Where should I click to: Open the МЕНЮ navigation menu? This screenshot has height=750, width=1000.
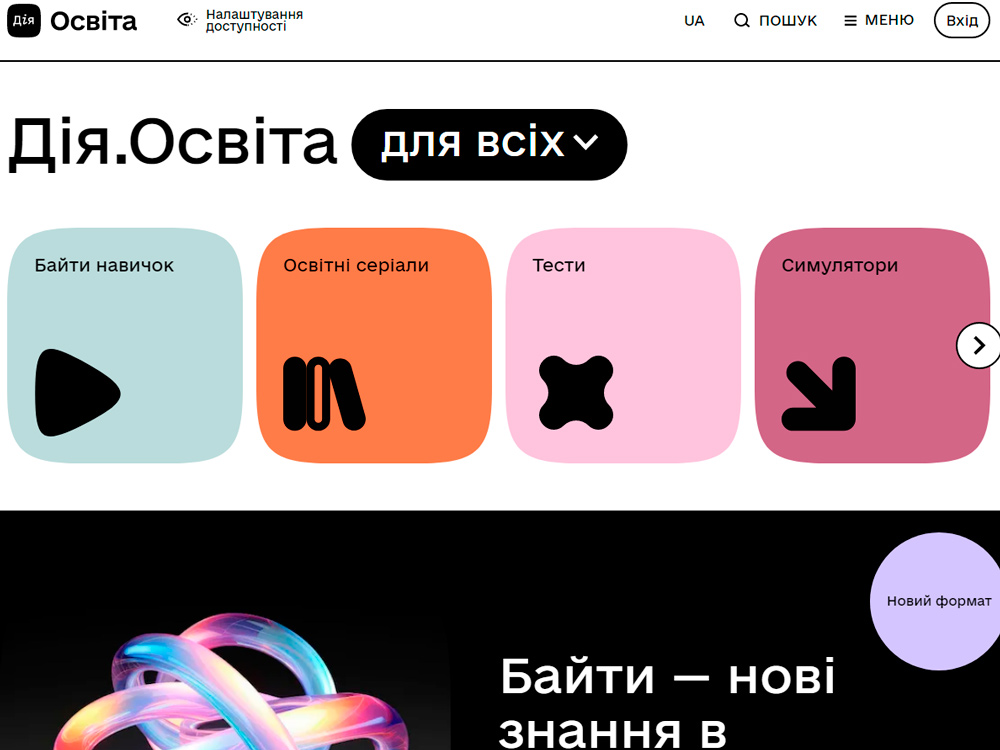click(889, 20)
